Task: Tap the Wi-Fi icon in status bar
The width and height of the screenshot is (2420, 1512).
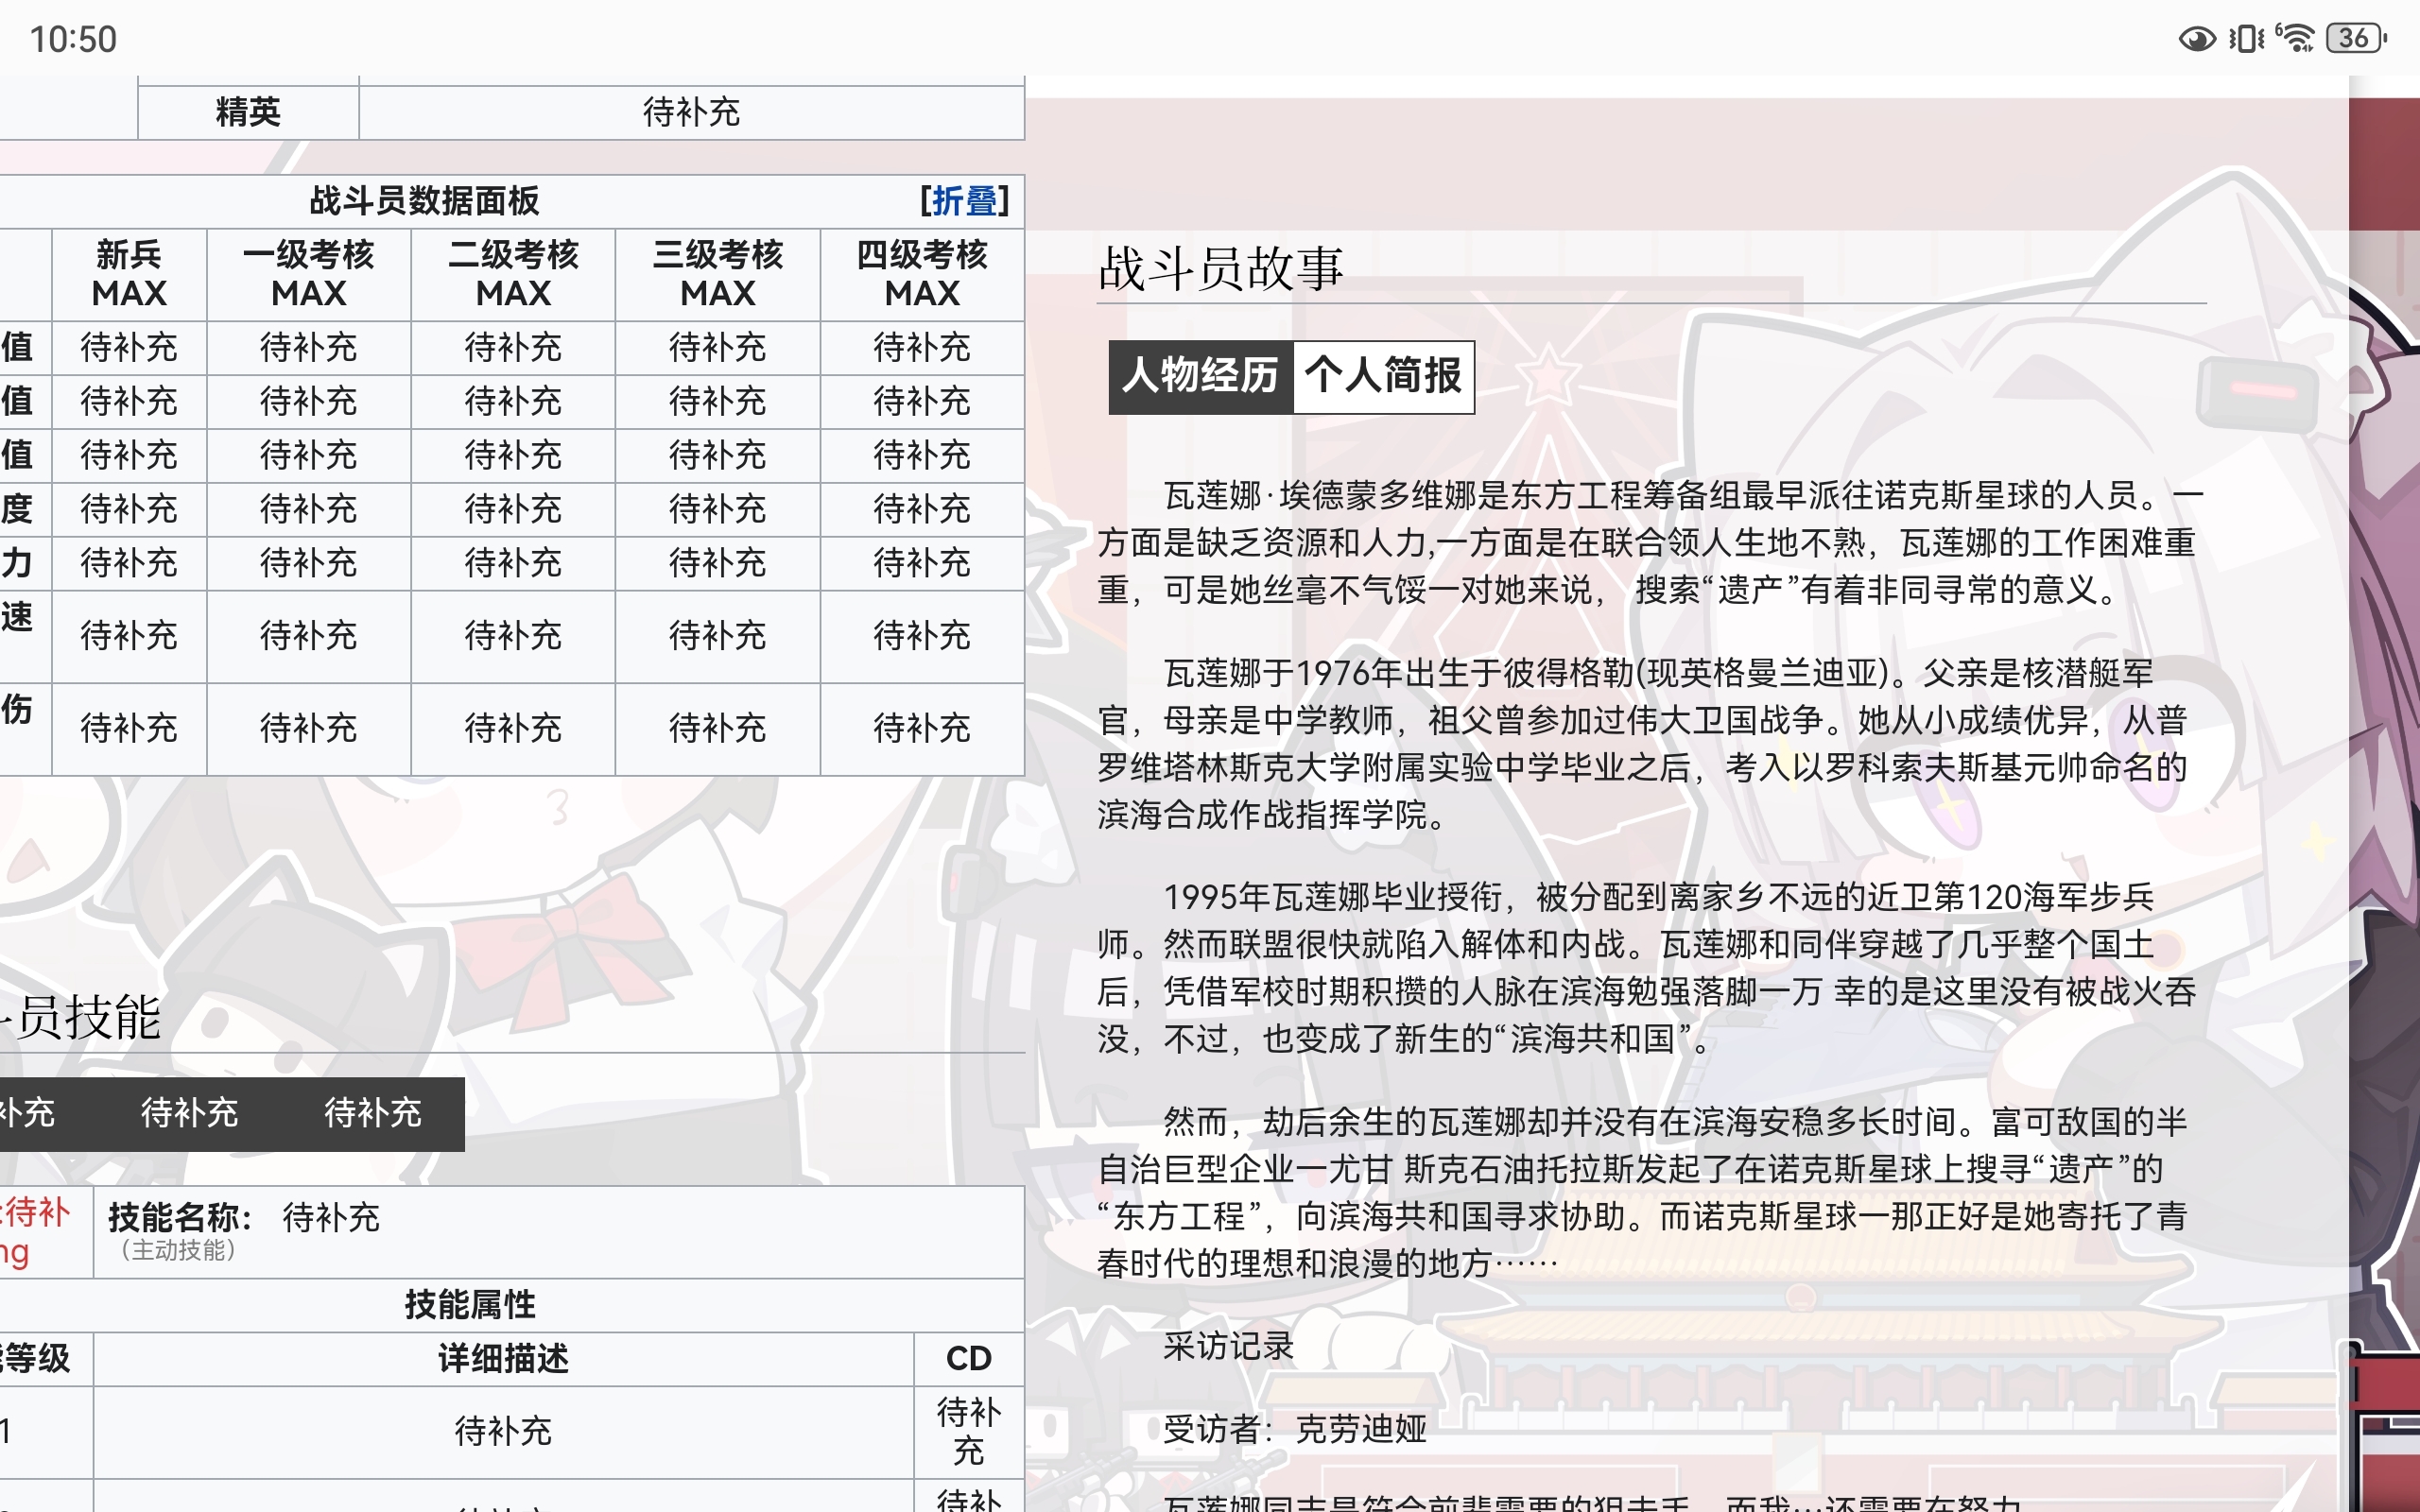Action: (2295, 38)
